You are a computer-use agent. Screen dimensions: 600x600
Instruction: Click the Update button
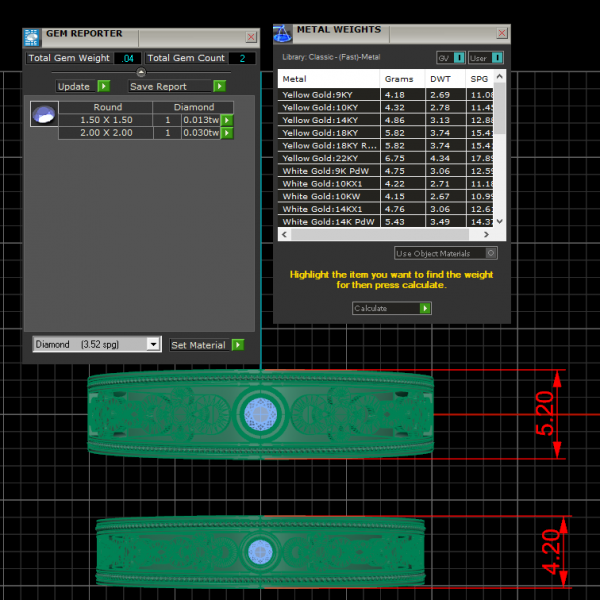[x=83, y=87]
